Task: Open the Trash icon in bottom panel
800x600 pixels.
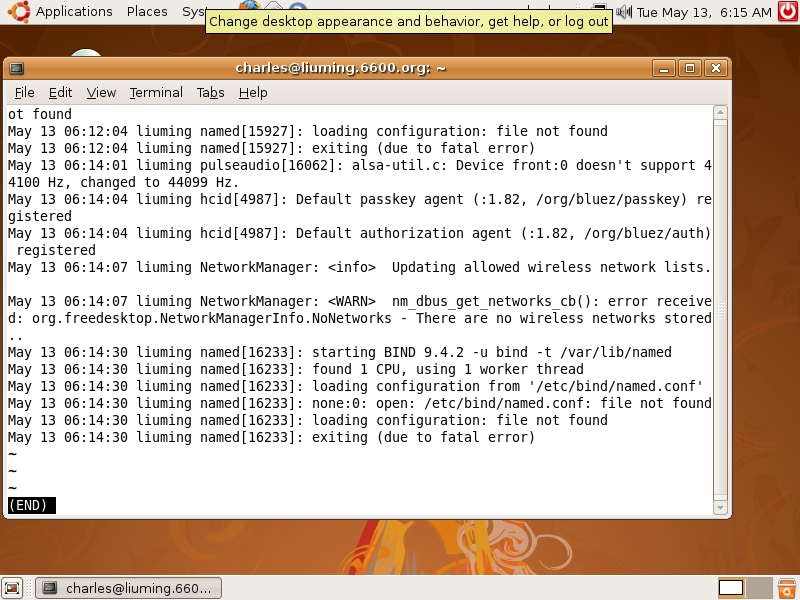Action: tap(787, 588)
